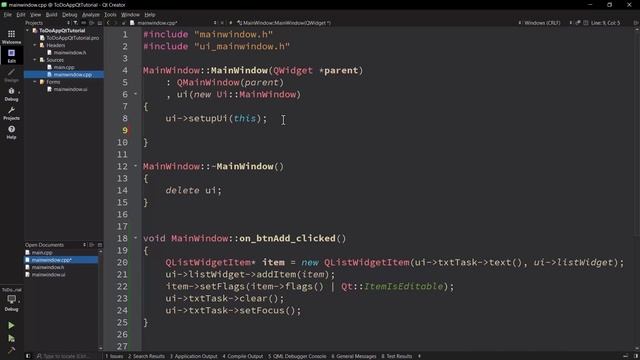
Task: Place cursor on empty line 9
Action: point(388,131)
